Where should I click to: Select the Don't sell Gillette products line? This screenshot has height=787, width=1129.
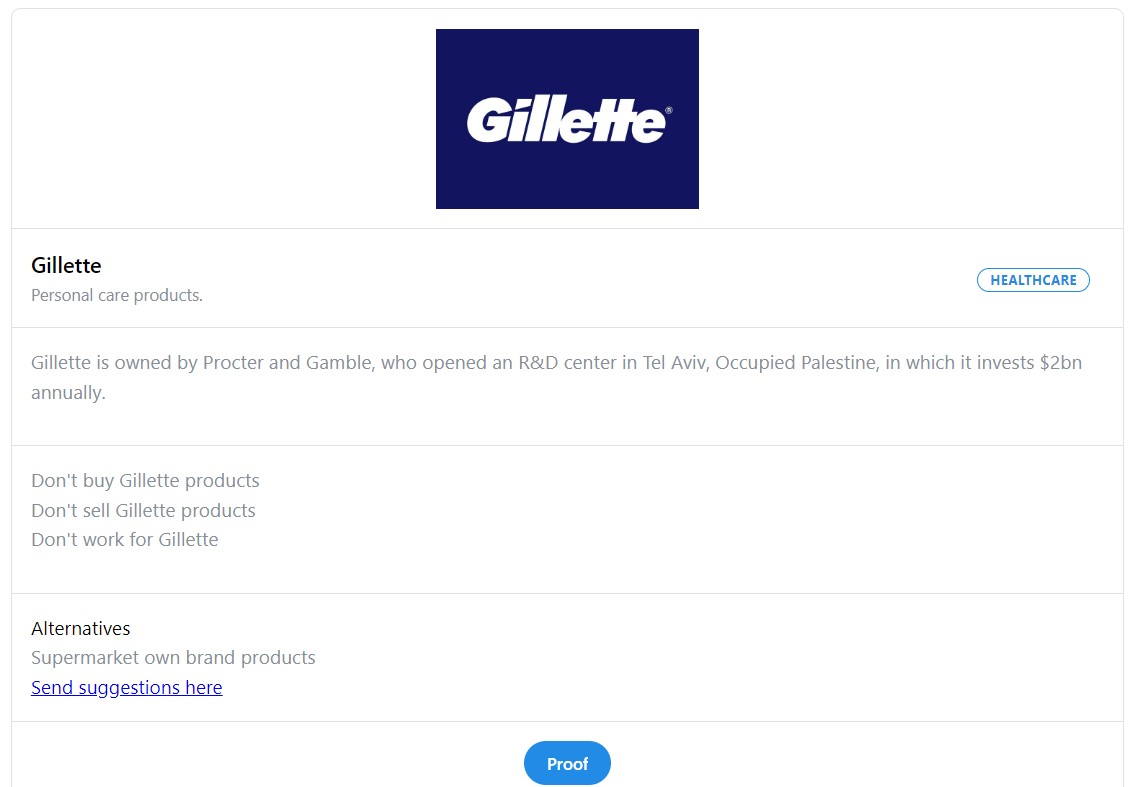click(x=143, y=510)
